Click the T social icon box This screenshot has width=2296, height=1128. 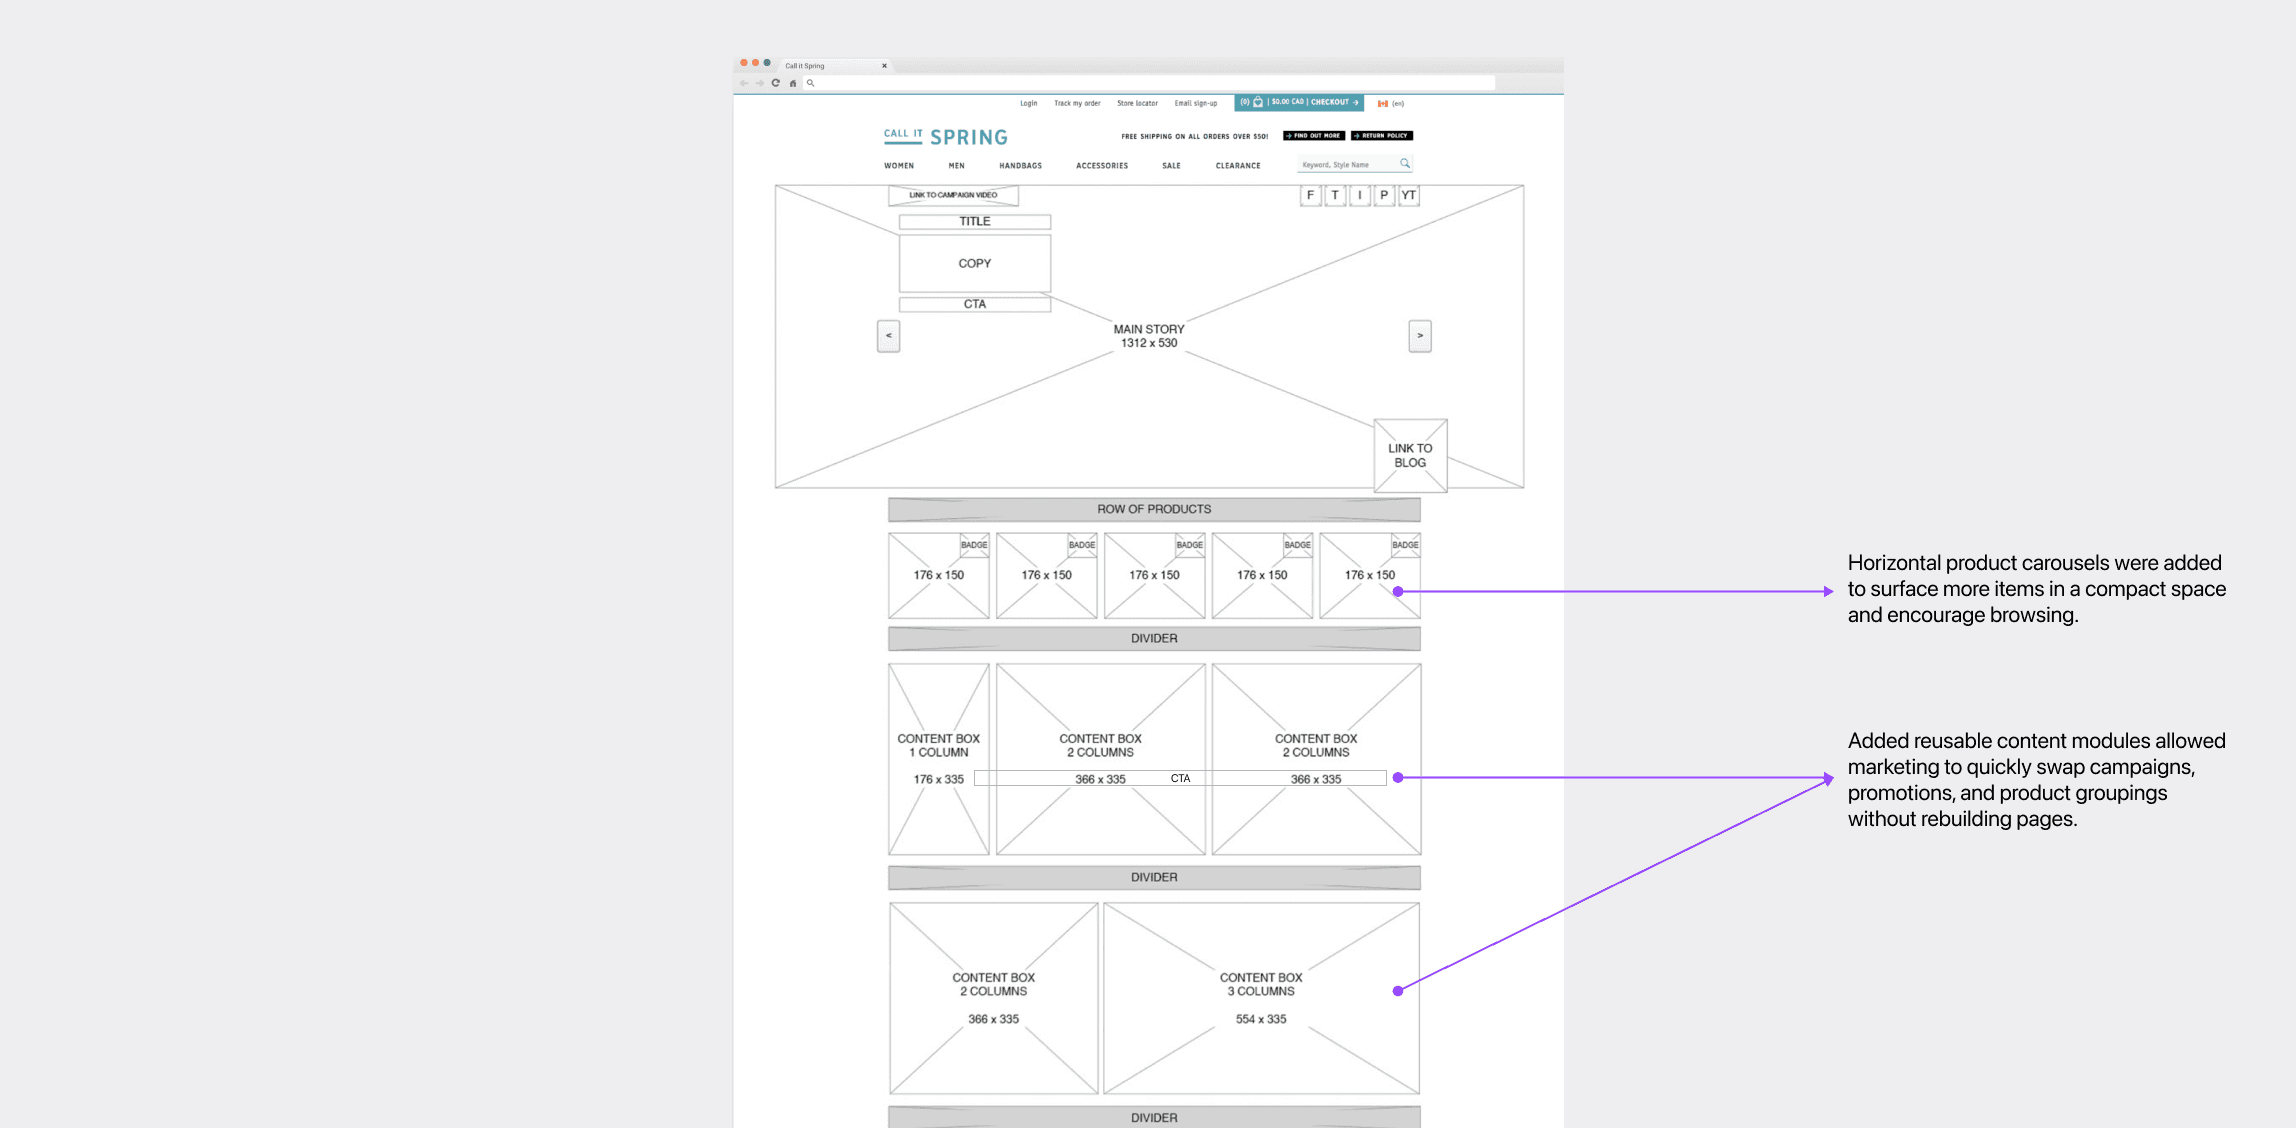coord(1335,195)
